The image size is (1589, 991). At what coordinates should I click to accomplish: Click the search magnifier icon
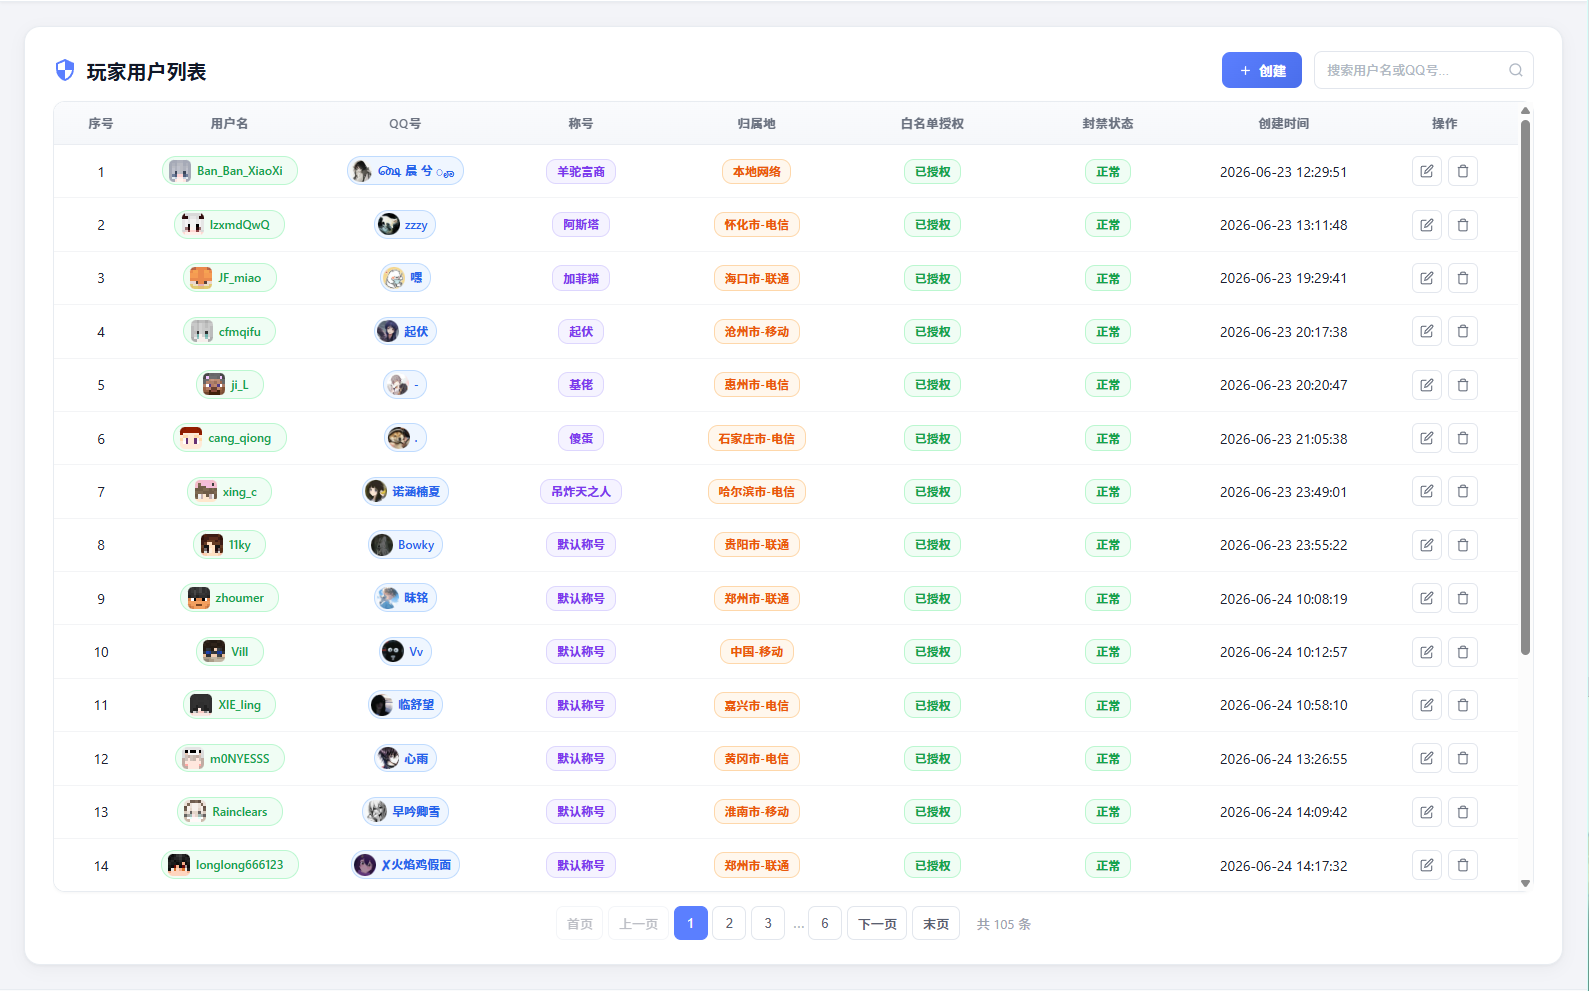pyautogui.click(x=1516, y=70)
